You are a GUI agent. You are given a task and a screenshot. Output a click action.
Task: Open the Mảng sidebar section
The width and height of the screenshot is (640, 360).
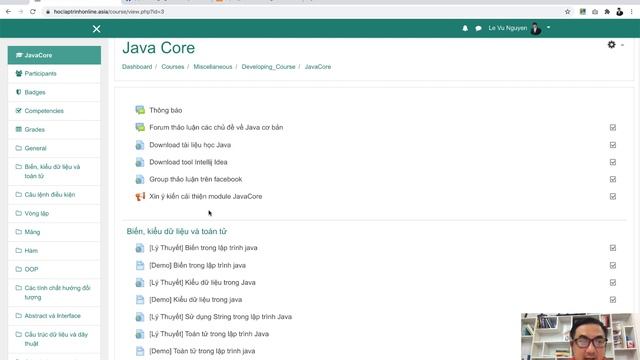click(54, 232)
